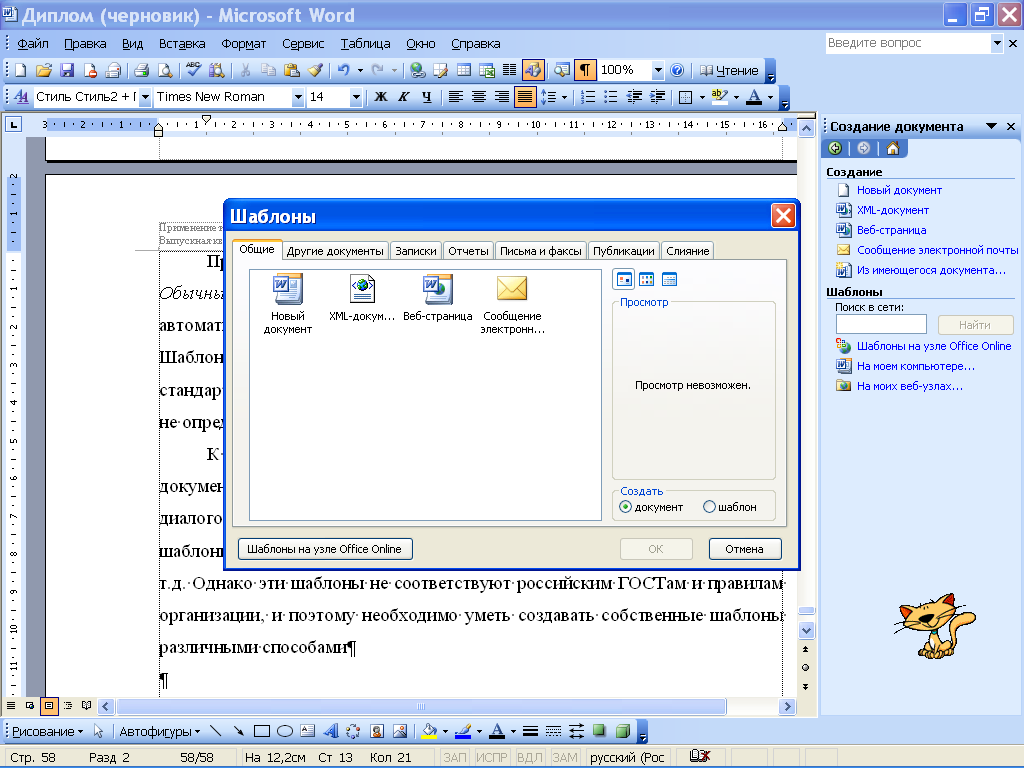Select the XML-докум... template icon
The image size is (1024, 768).
pos(362,298)
